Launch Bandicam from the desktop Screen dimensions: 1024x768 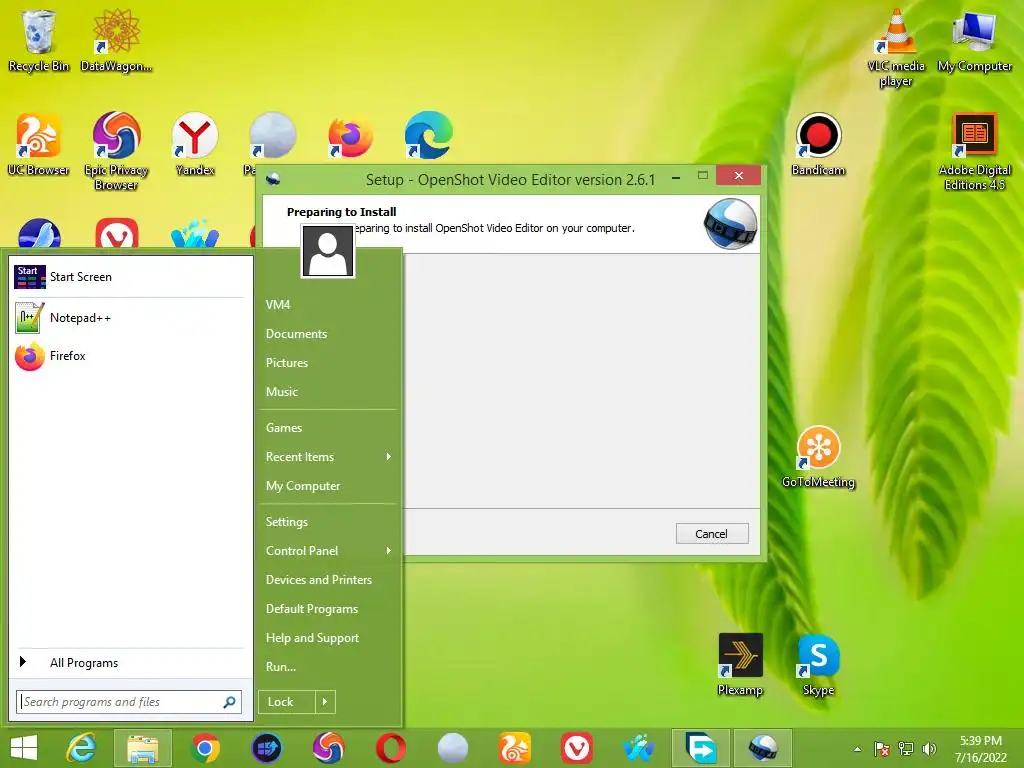[818, 144]
